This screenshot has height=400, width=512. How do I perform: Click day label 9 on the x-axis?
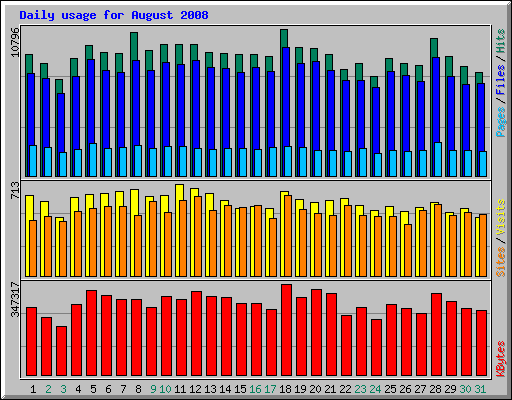click(153, 389)
